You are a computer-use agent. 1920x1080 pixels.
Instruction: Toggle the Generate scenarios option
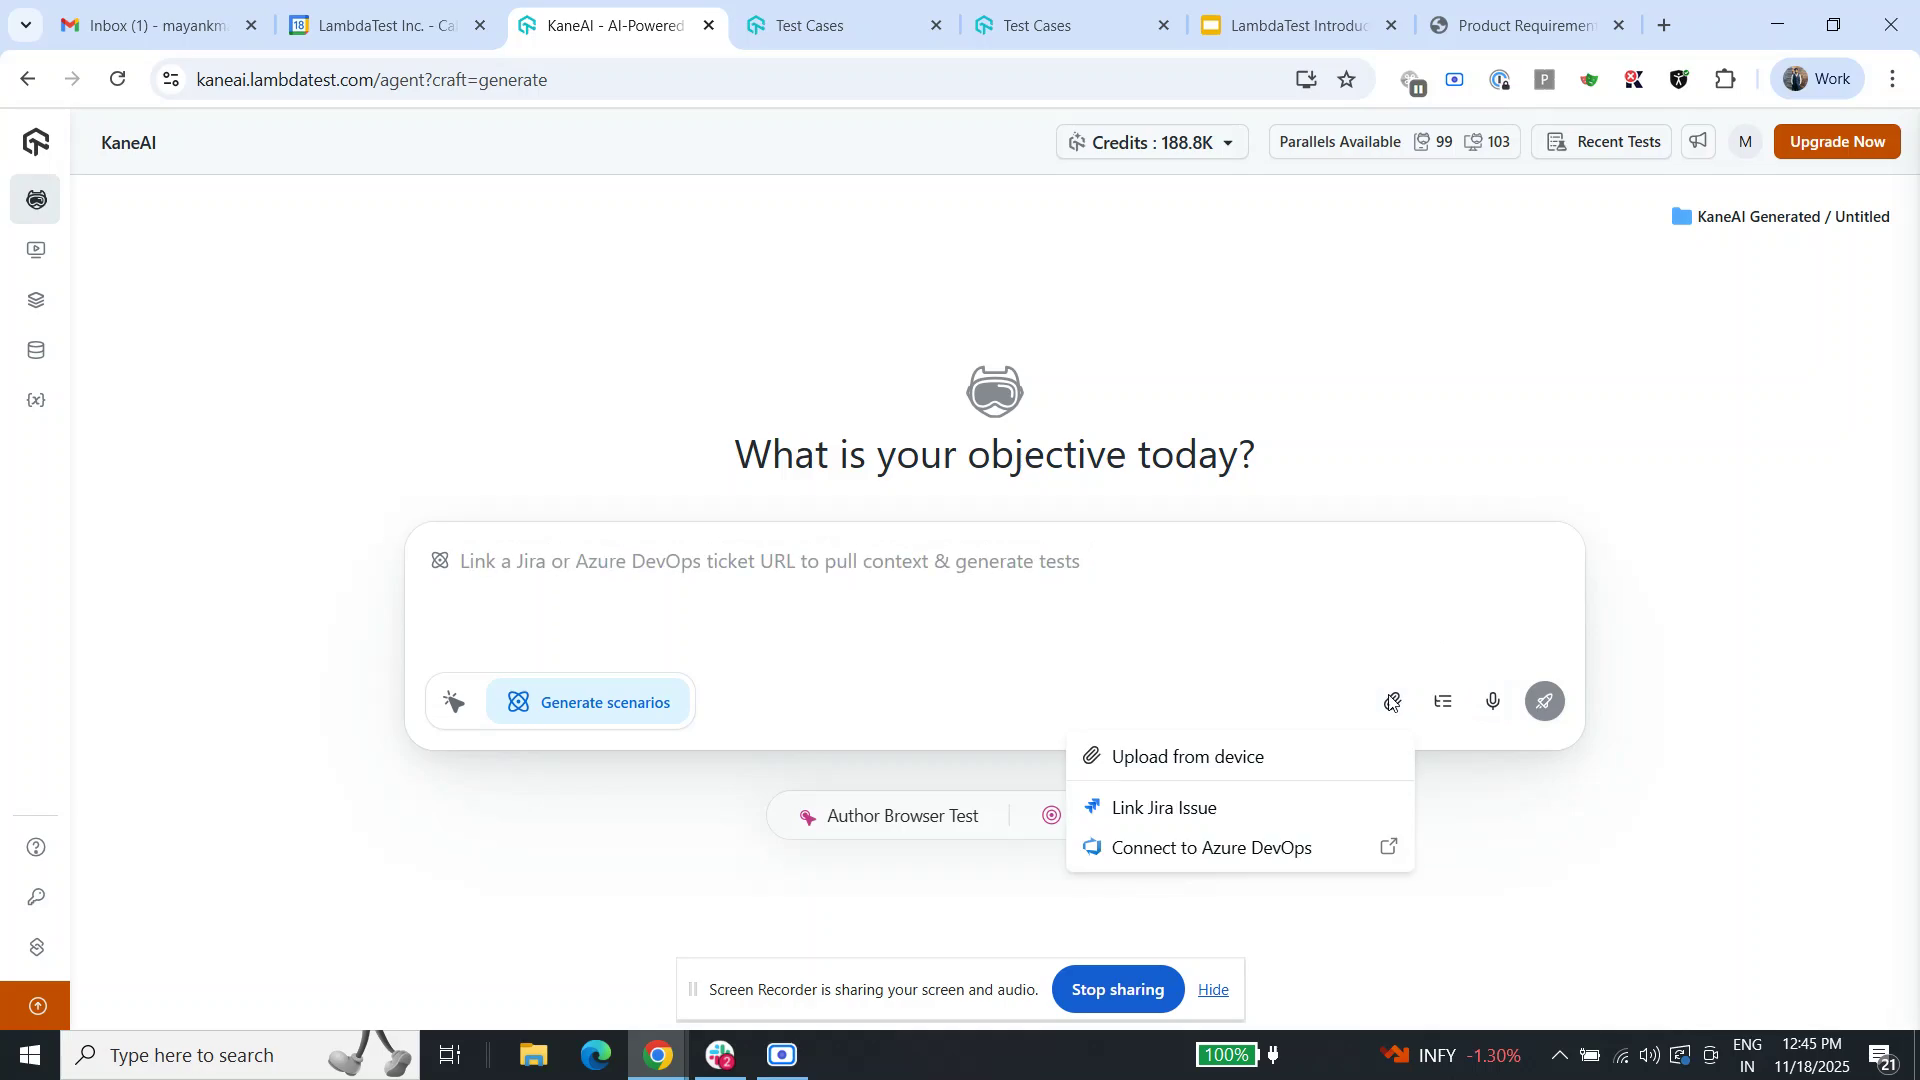pos(588,701)
